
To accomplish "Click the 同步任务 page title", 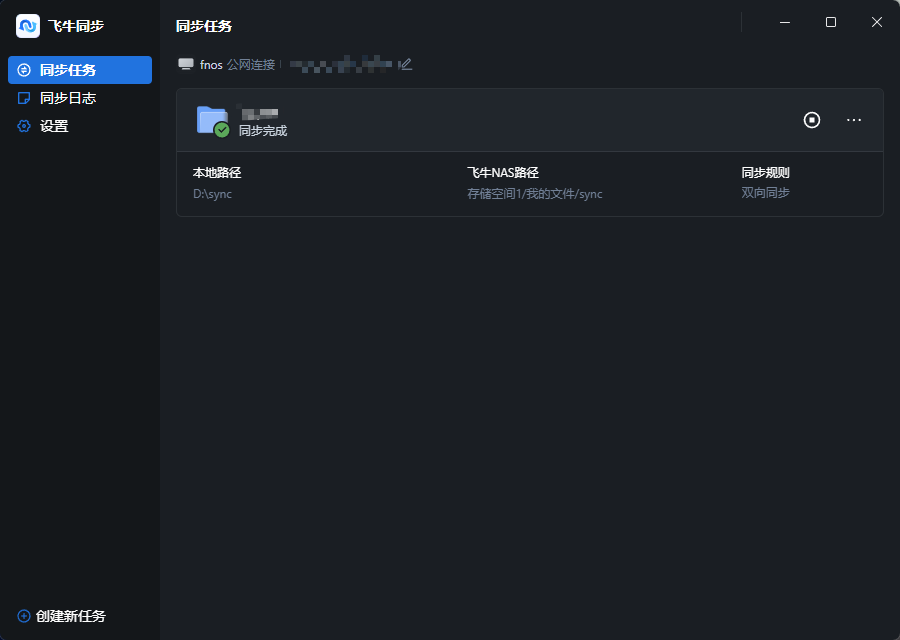I will click(x=204, y=26).
